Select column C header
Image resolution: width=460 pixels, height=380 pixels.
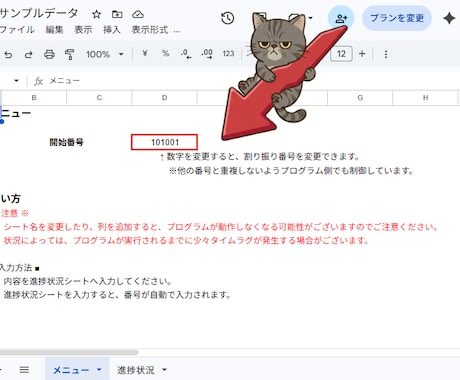coord(99,98)
